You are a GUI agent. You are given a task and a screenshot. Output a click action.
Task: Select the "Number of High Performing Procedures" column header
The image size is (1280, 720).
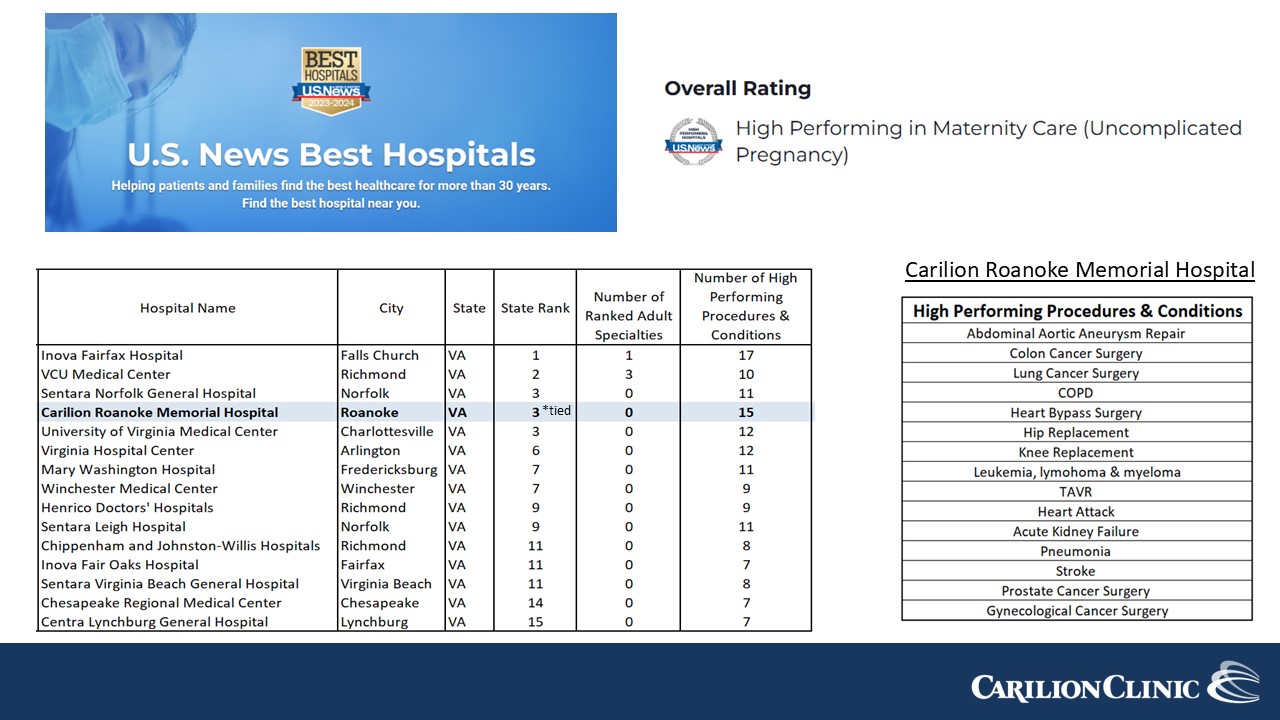pos(746,306)
